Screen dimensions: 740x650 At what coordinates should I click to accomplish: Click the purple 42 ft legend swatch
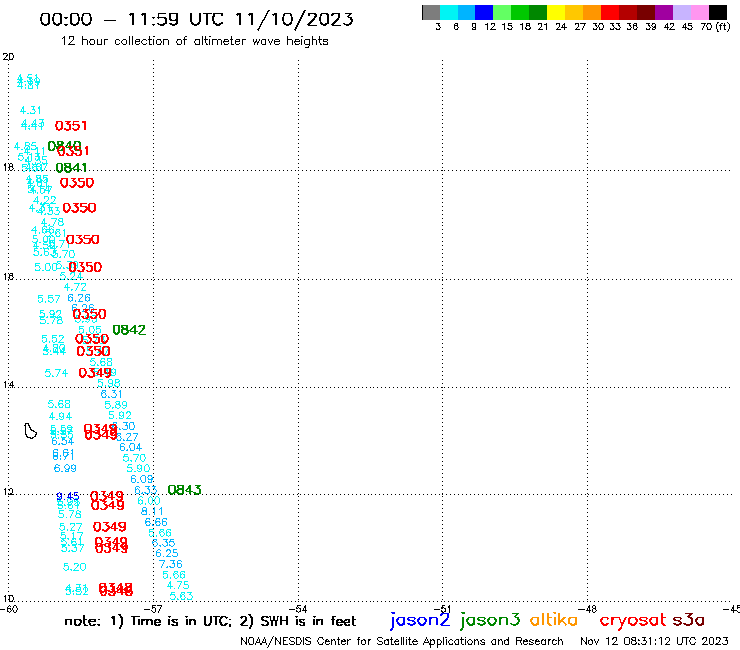point(664,12)
